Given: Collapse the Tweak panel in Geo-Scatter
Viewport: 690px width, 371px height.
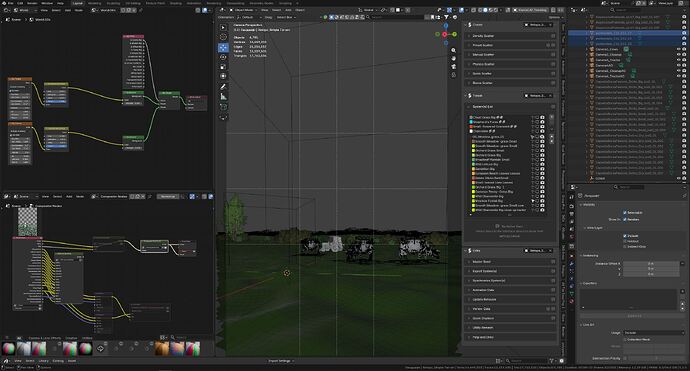Looking at the screenshot, I should coord(466,96).
